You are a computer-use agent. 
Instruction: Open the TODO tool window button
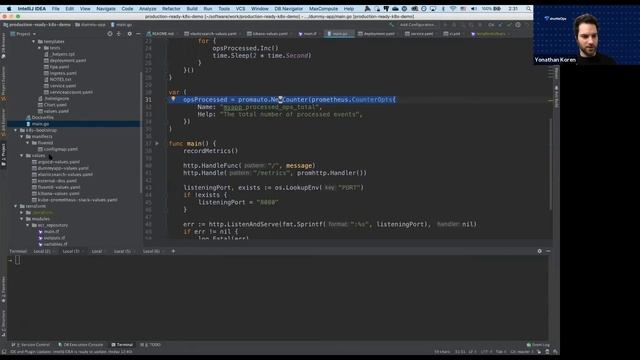pyautogui.click(x=151, y=345)
